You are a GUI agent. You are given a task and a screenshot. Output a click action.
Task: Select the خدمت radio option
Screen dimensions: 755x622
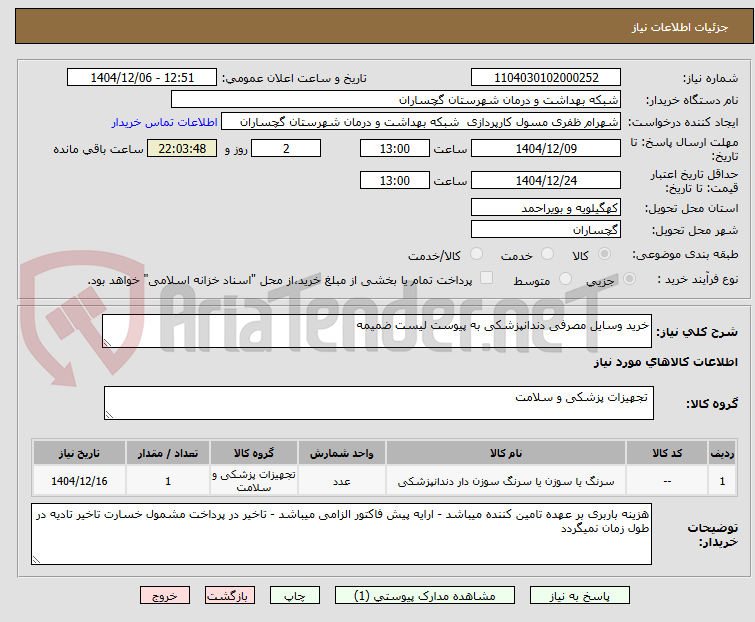coord(547,254)
